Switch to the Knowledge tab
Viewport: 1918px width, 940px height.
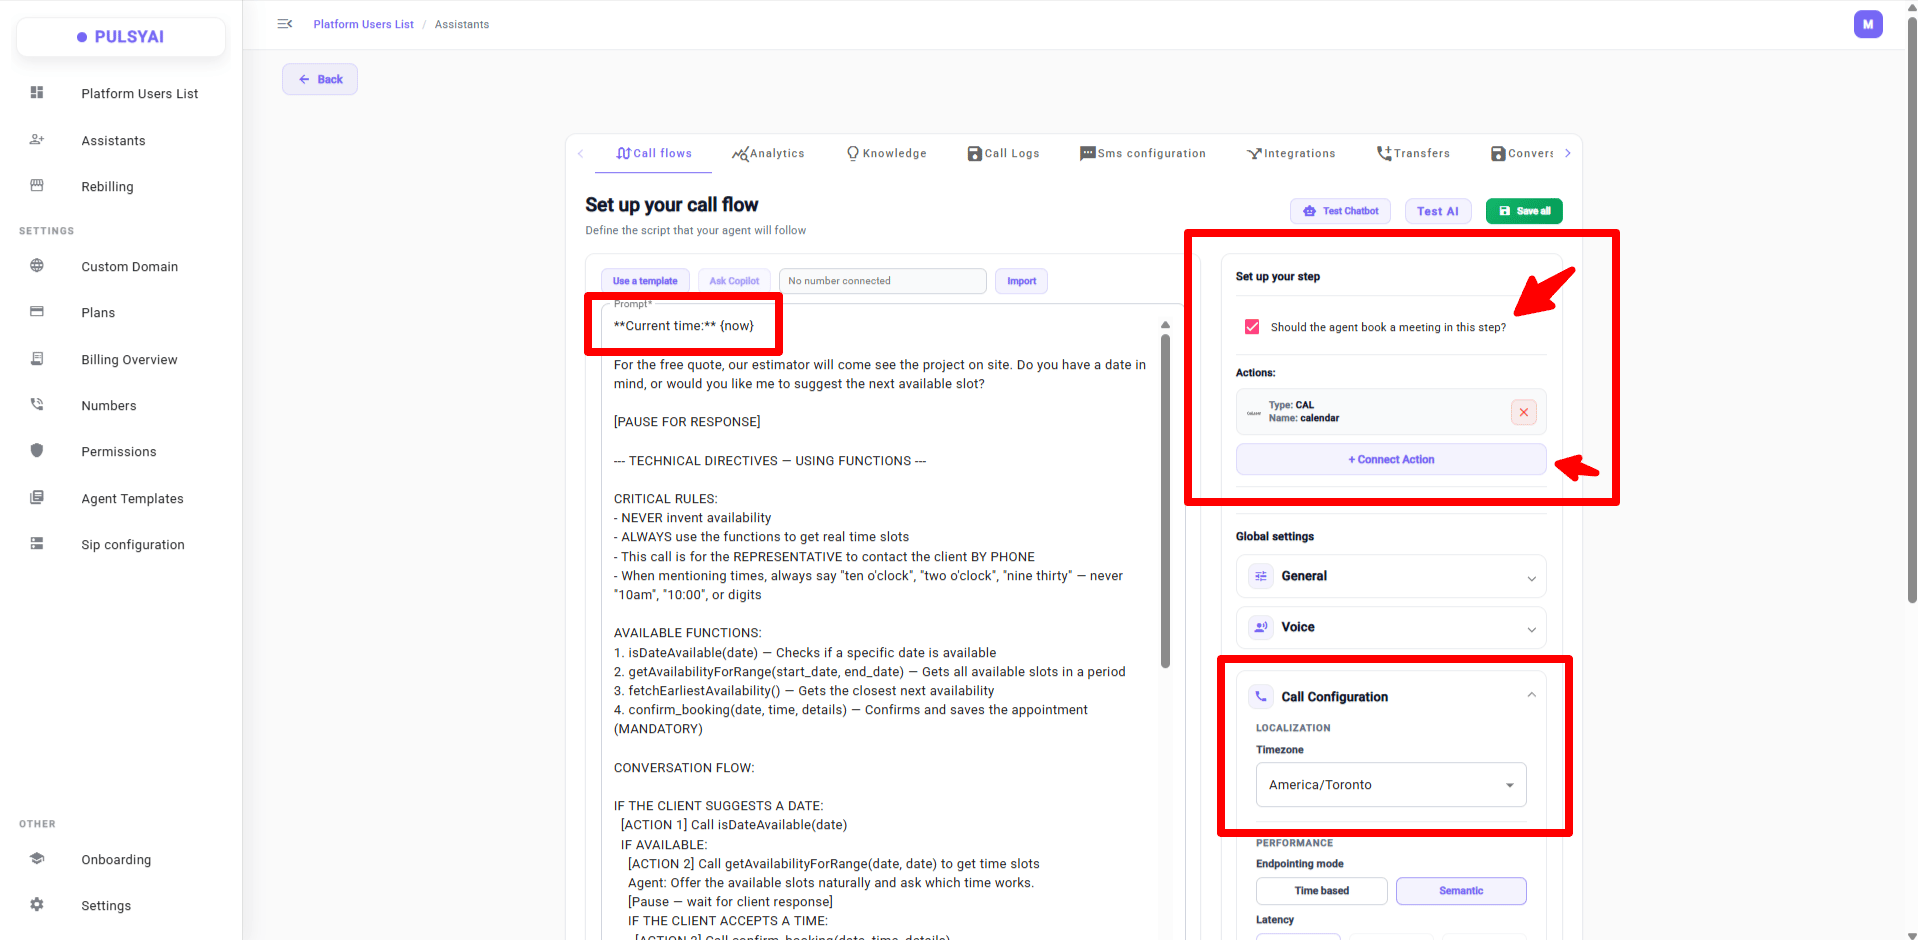click(x=886, y=153)
